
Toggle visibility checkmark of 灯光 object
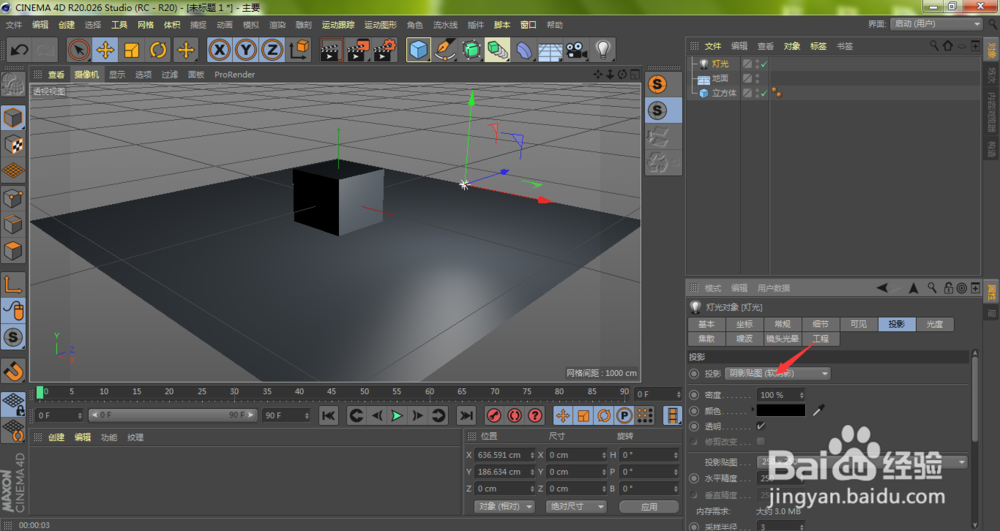tap(763, 64)
